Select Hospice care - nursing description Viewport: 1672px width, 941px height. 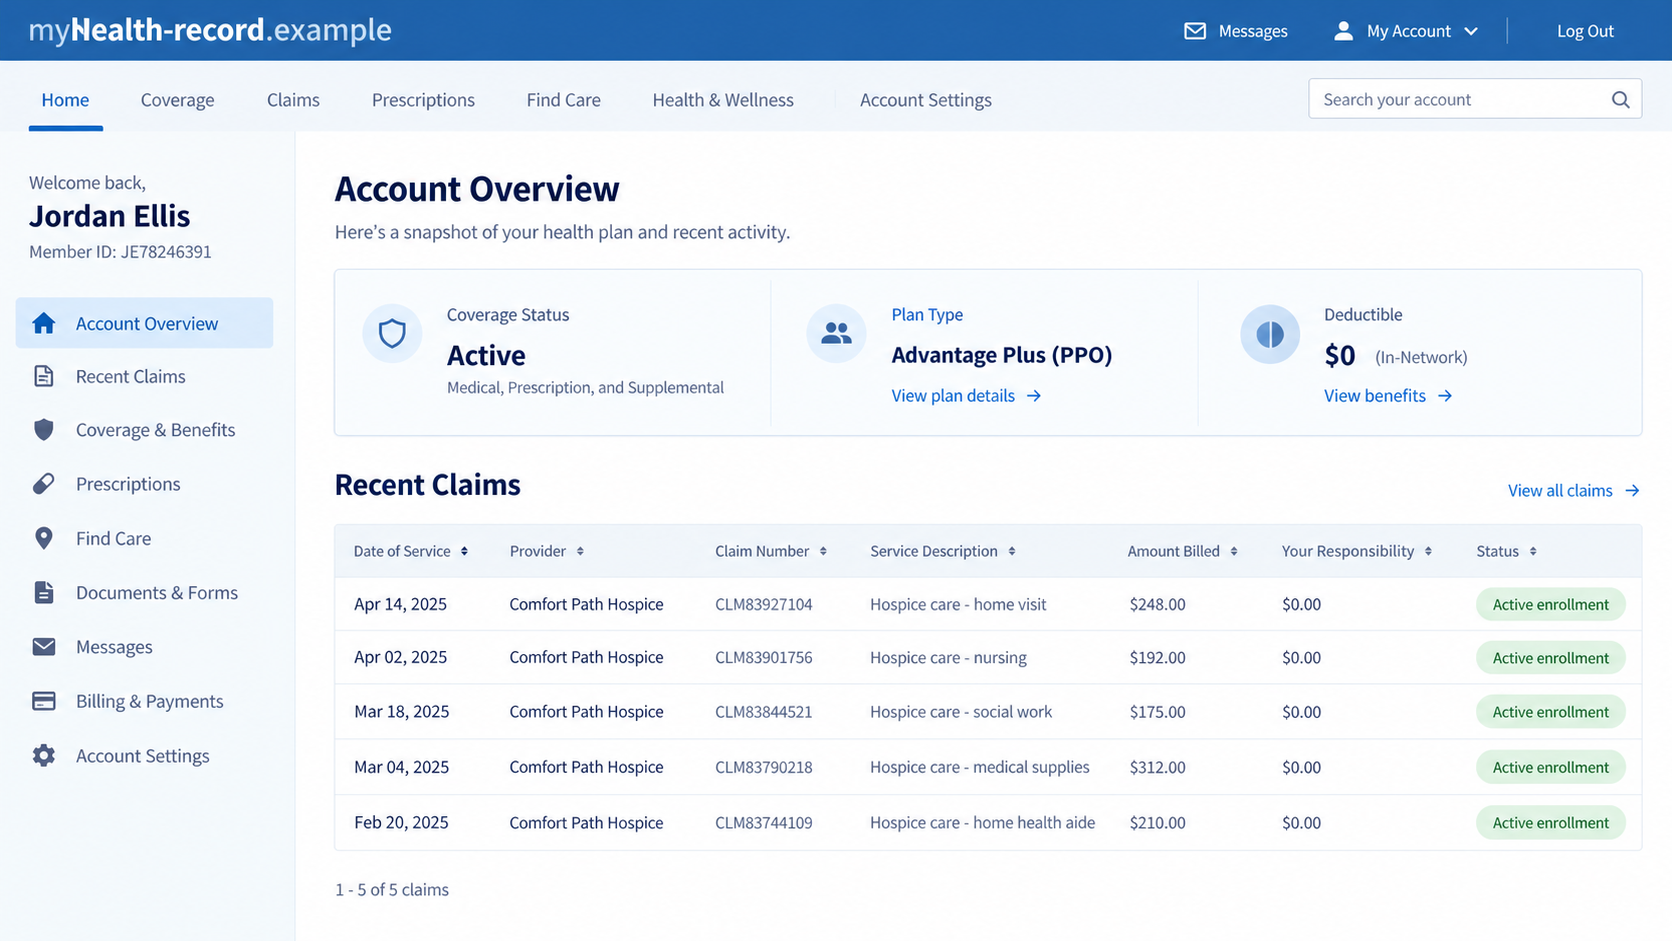(948, 658)
